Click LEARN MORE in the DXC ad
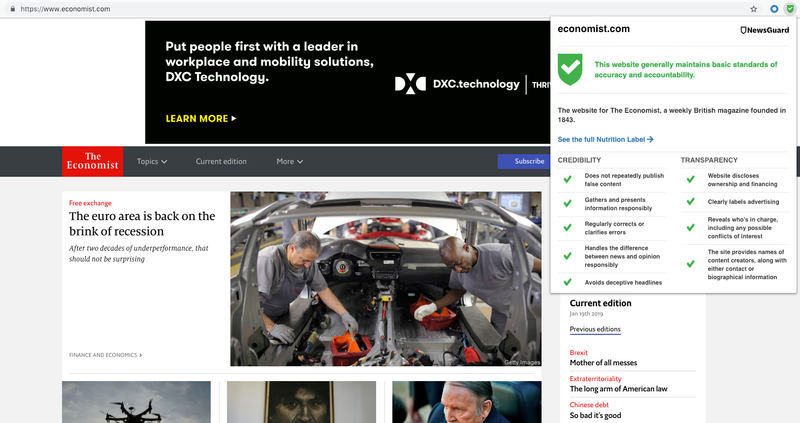The height and width of the screenshot is (423, 800). click(201, 118)
